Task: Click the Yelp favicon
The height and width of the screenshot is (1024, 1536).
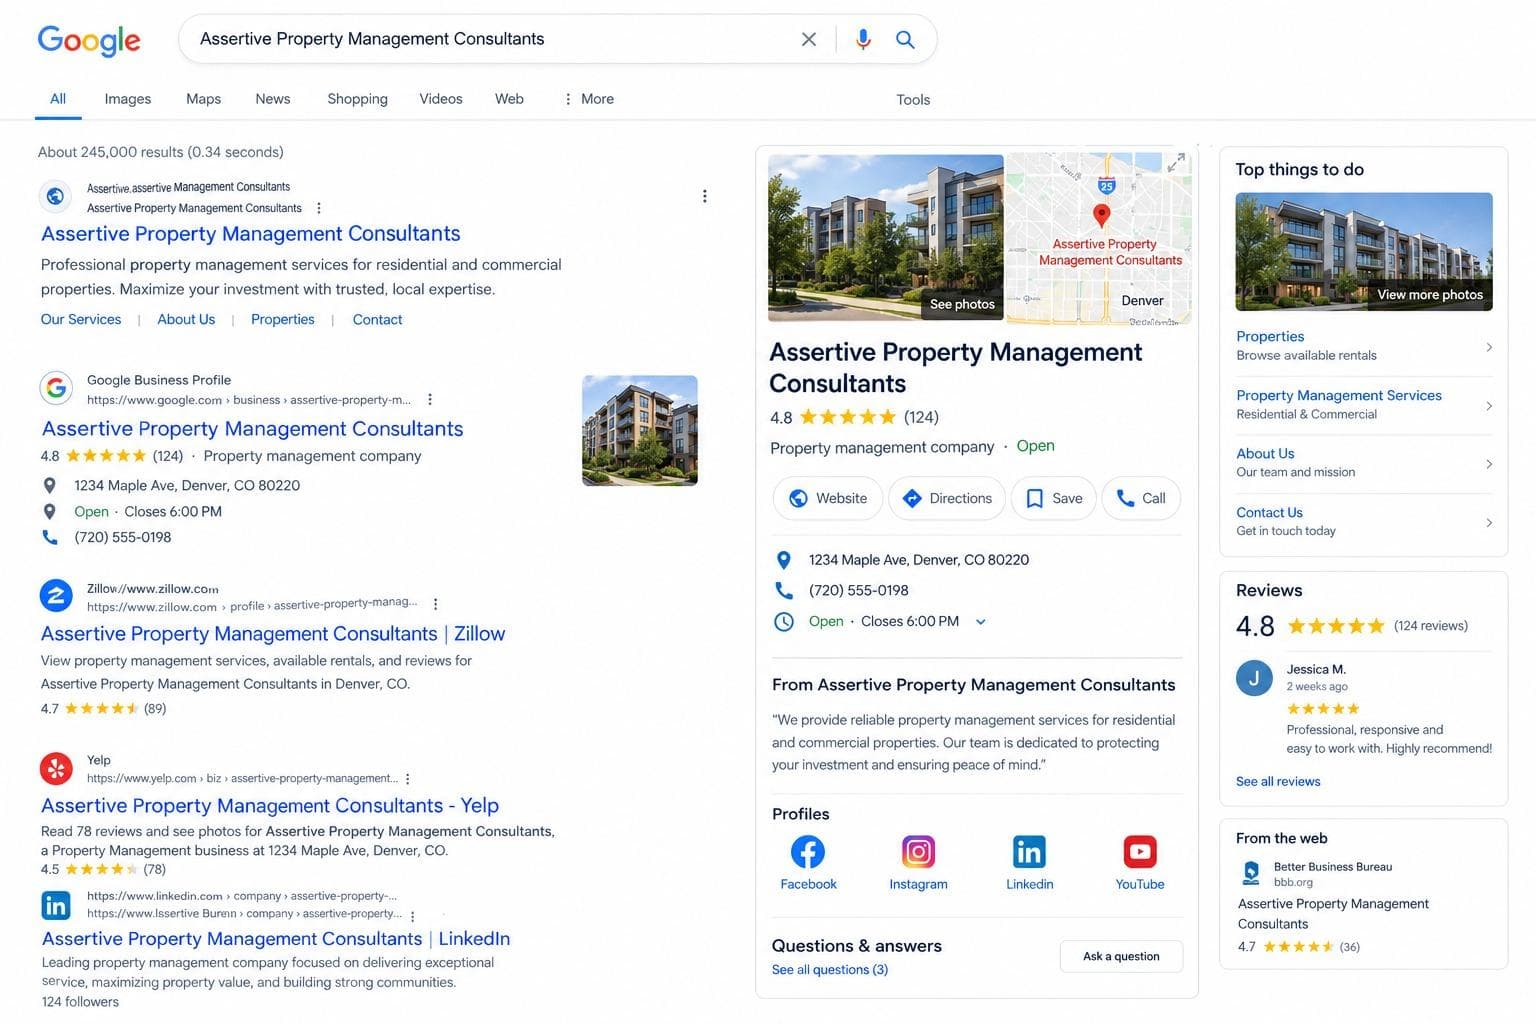Action: (x=56, y=768)
